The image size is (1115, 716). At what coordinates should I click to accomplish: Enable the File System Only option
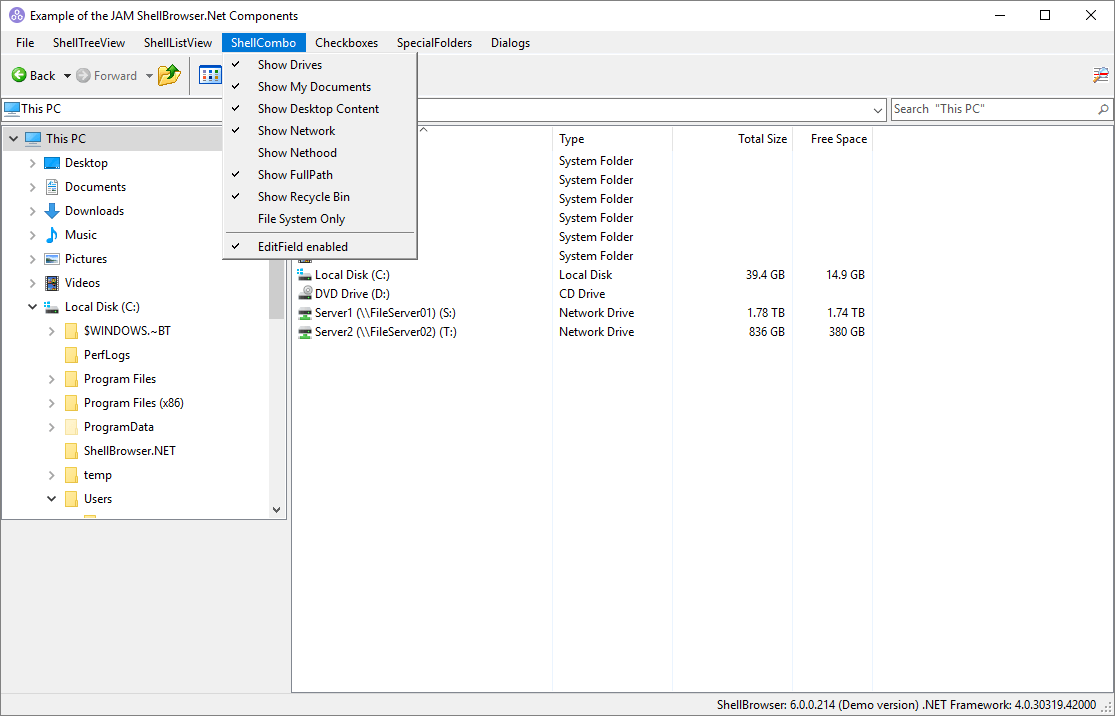(x=301, y=219)
